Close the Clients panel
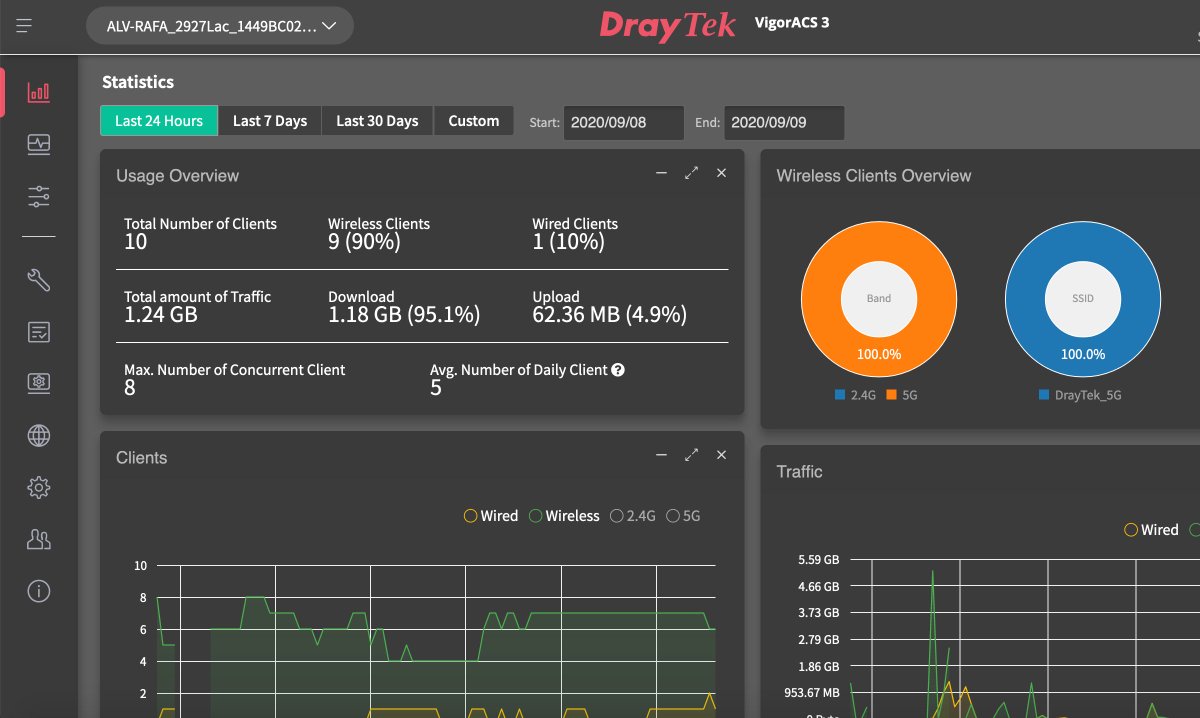The width and height of the screenshot is (1200, 718). pos(722,455)
